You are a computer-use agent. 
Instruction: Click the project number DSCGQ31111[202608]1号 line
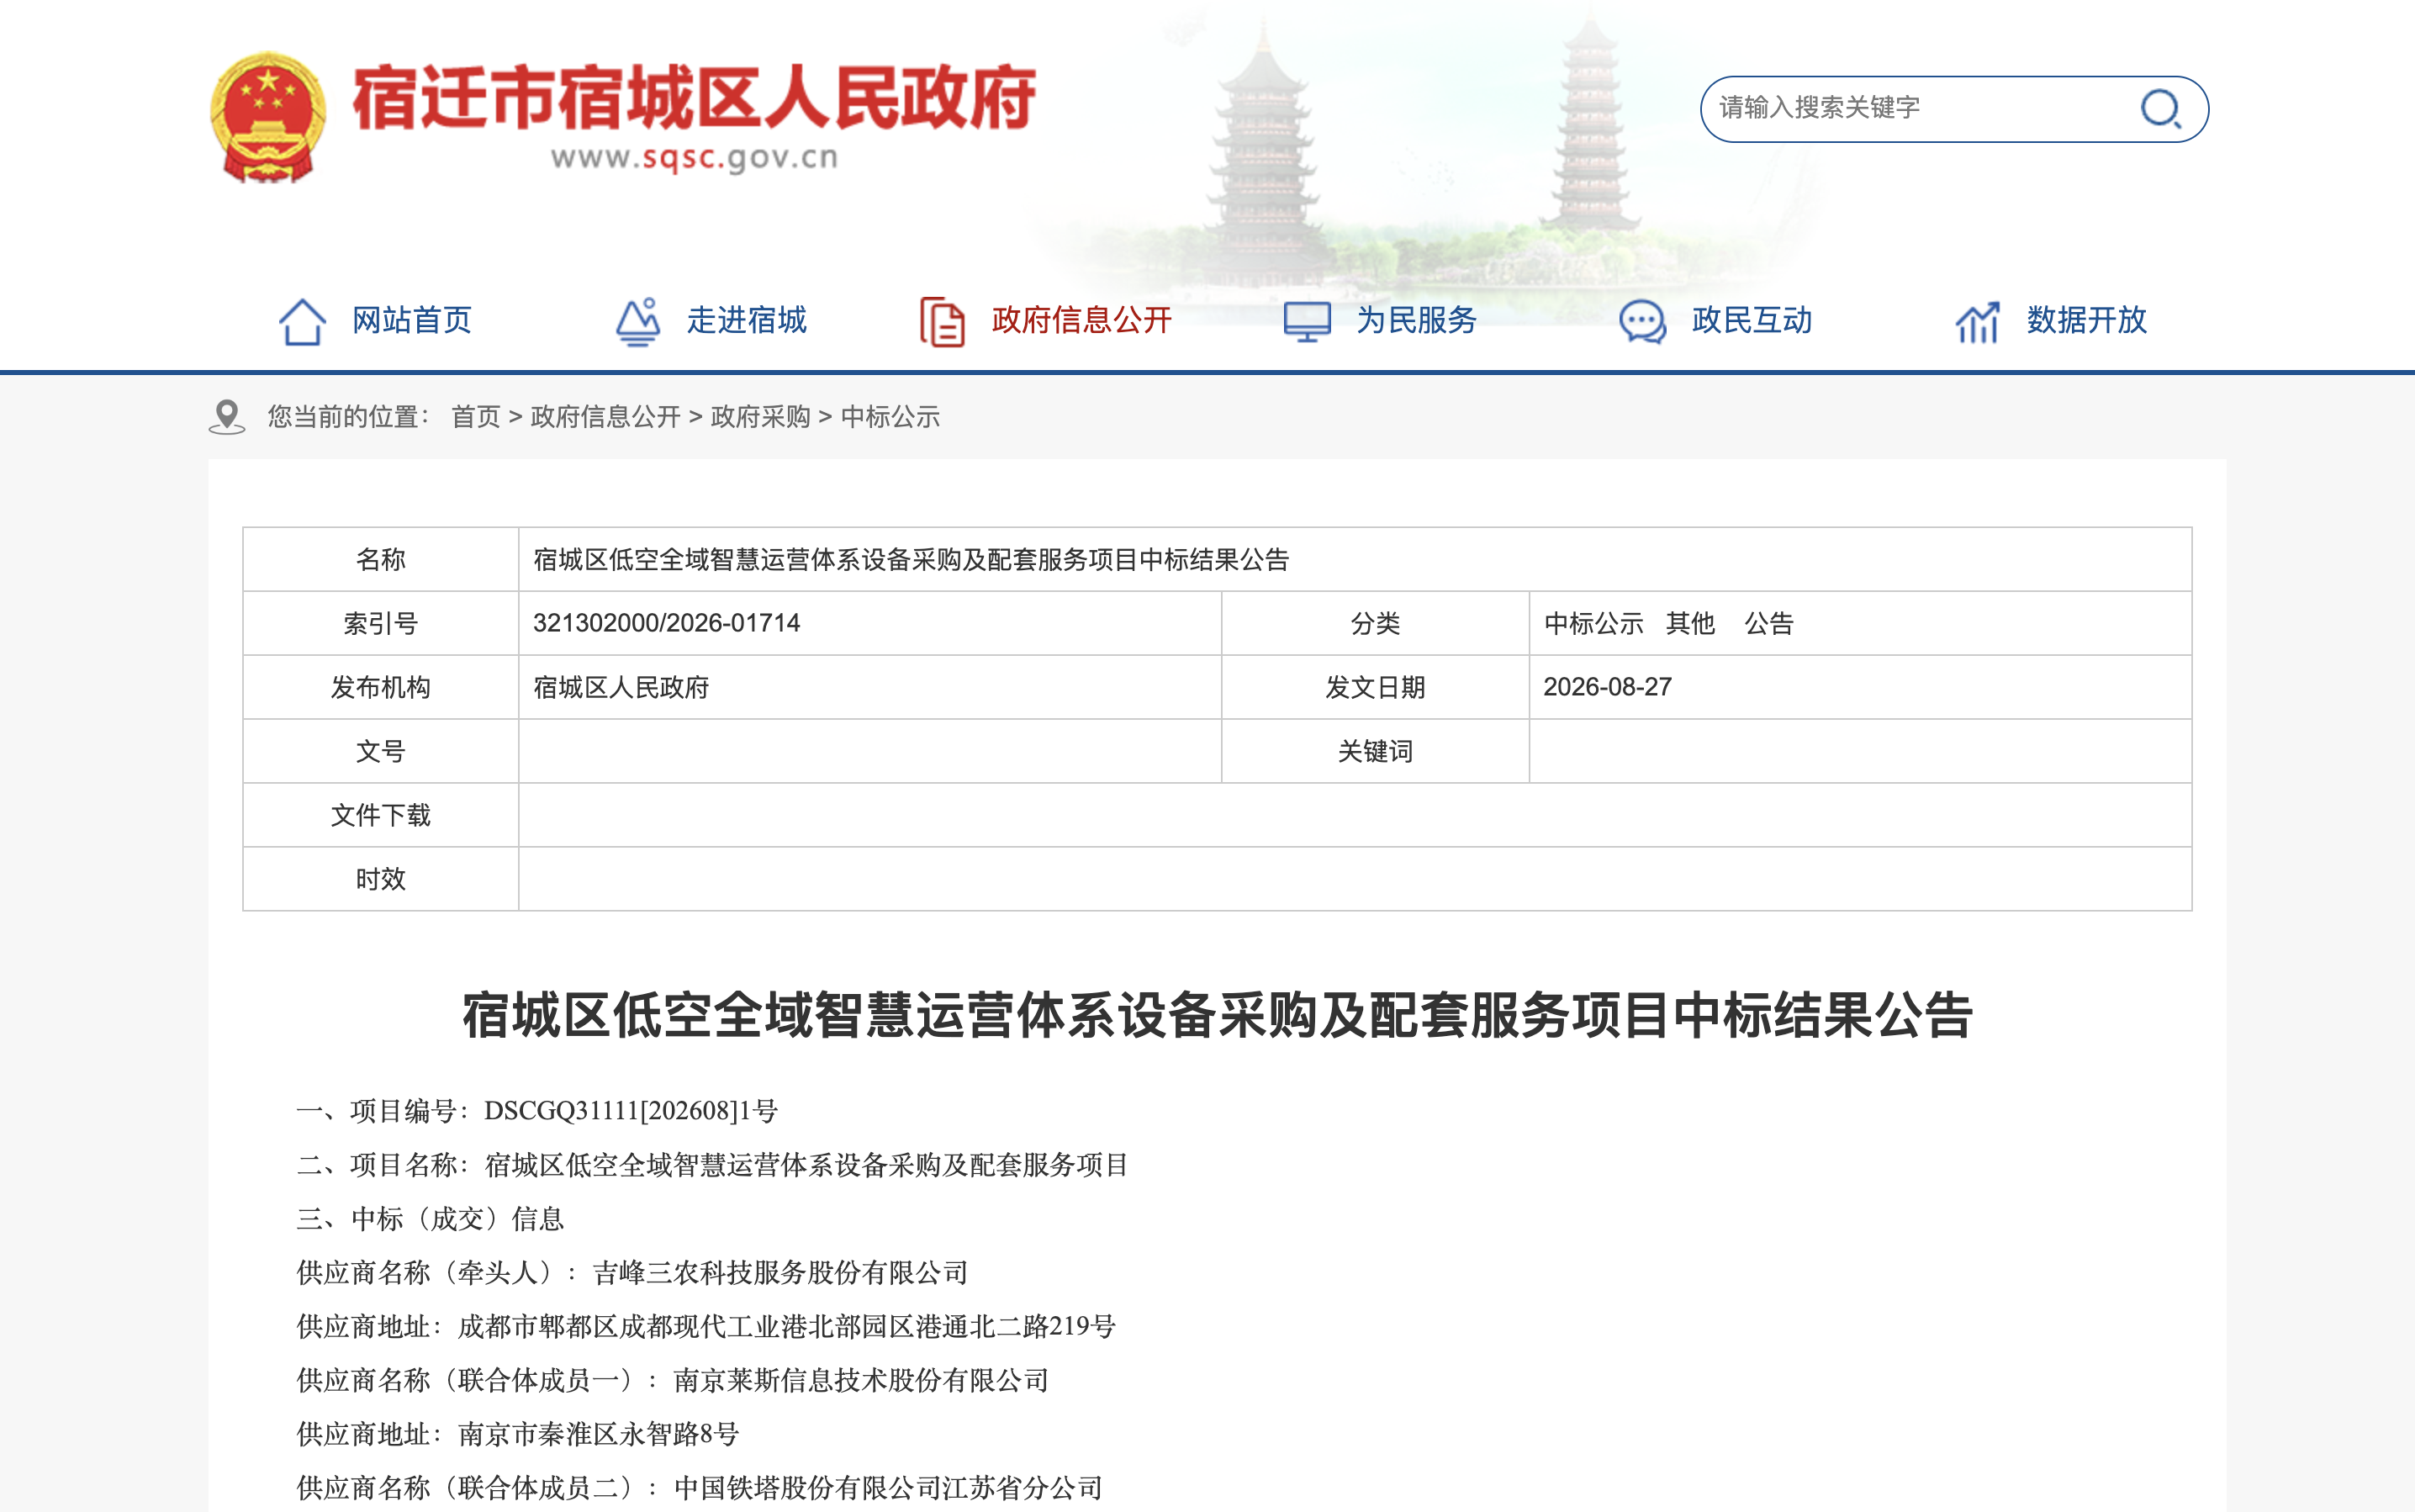pos(537,1111)
